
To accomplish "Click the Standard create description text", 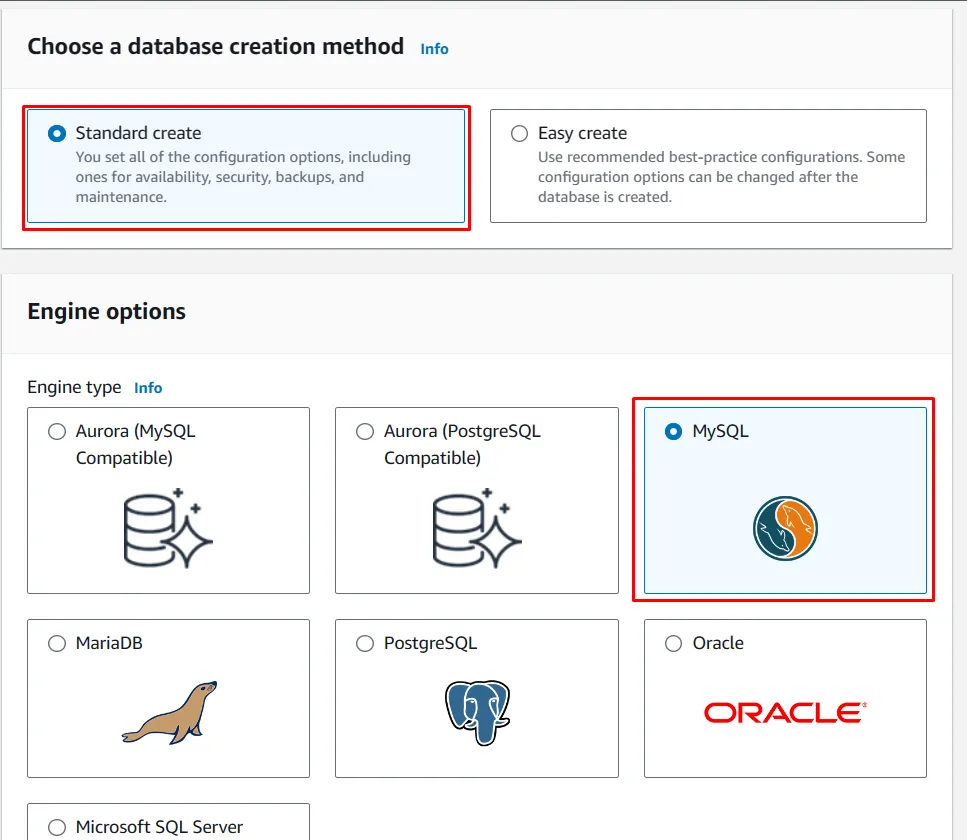I will click(243, 177).
